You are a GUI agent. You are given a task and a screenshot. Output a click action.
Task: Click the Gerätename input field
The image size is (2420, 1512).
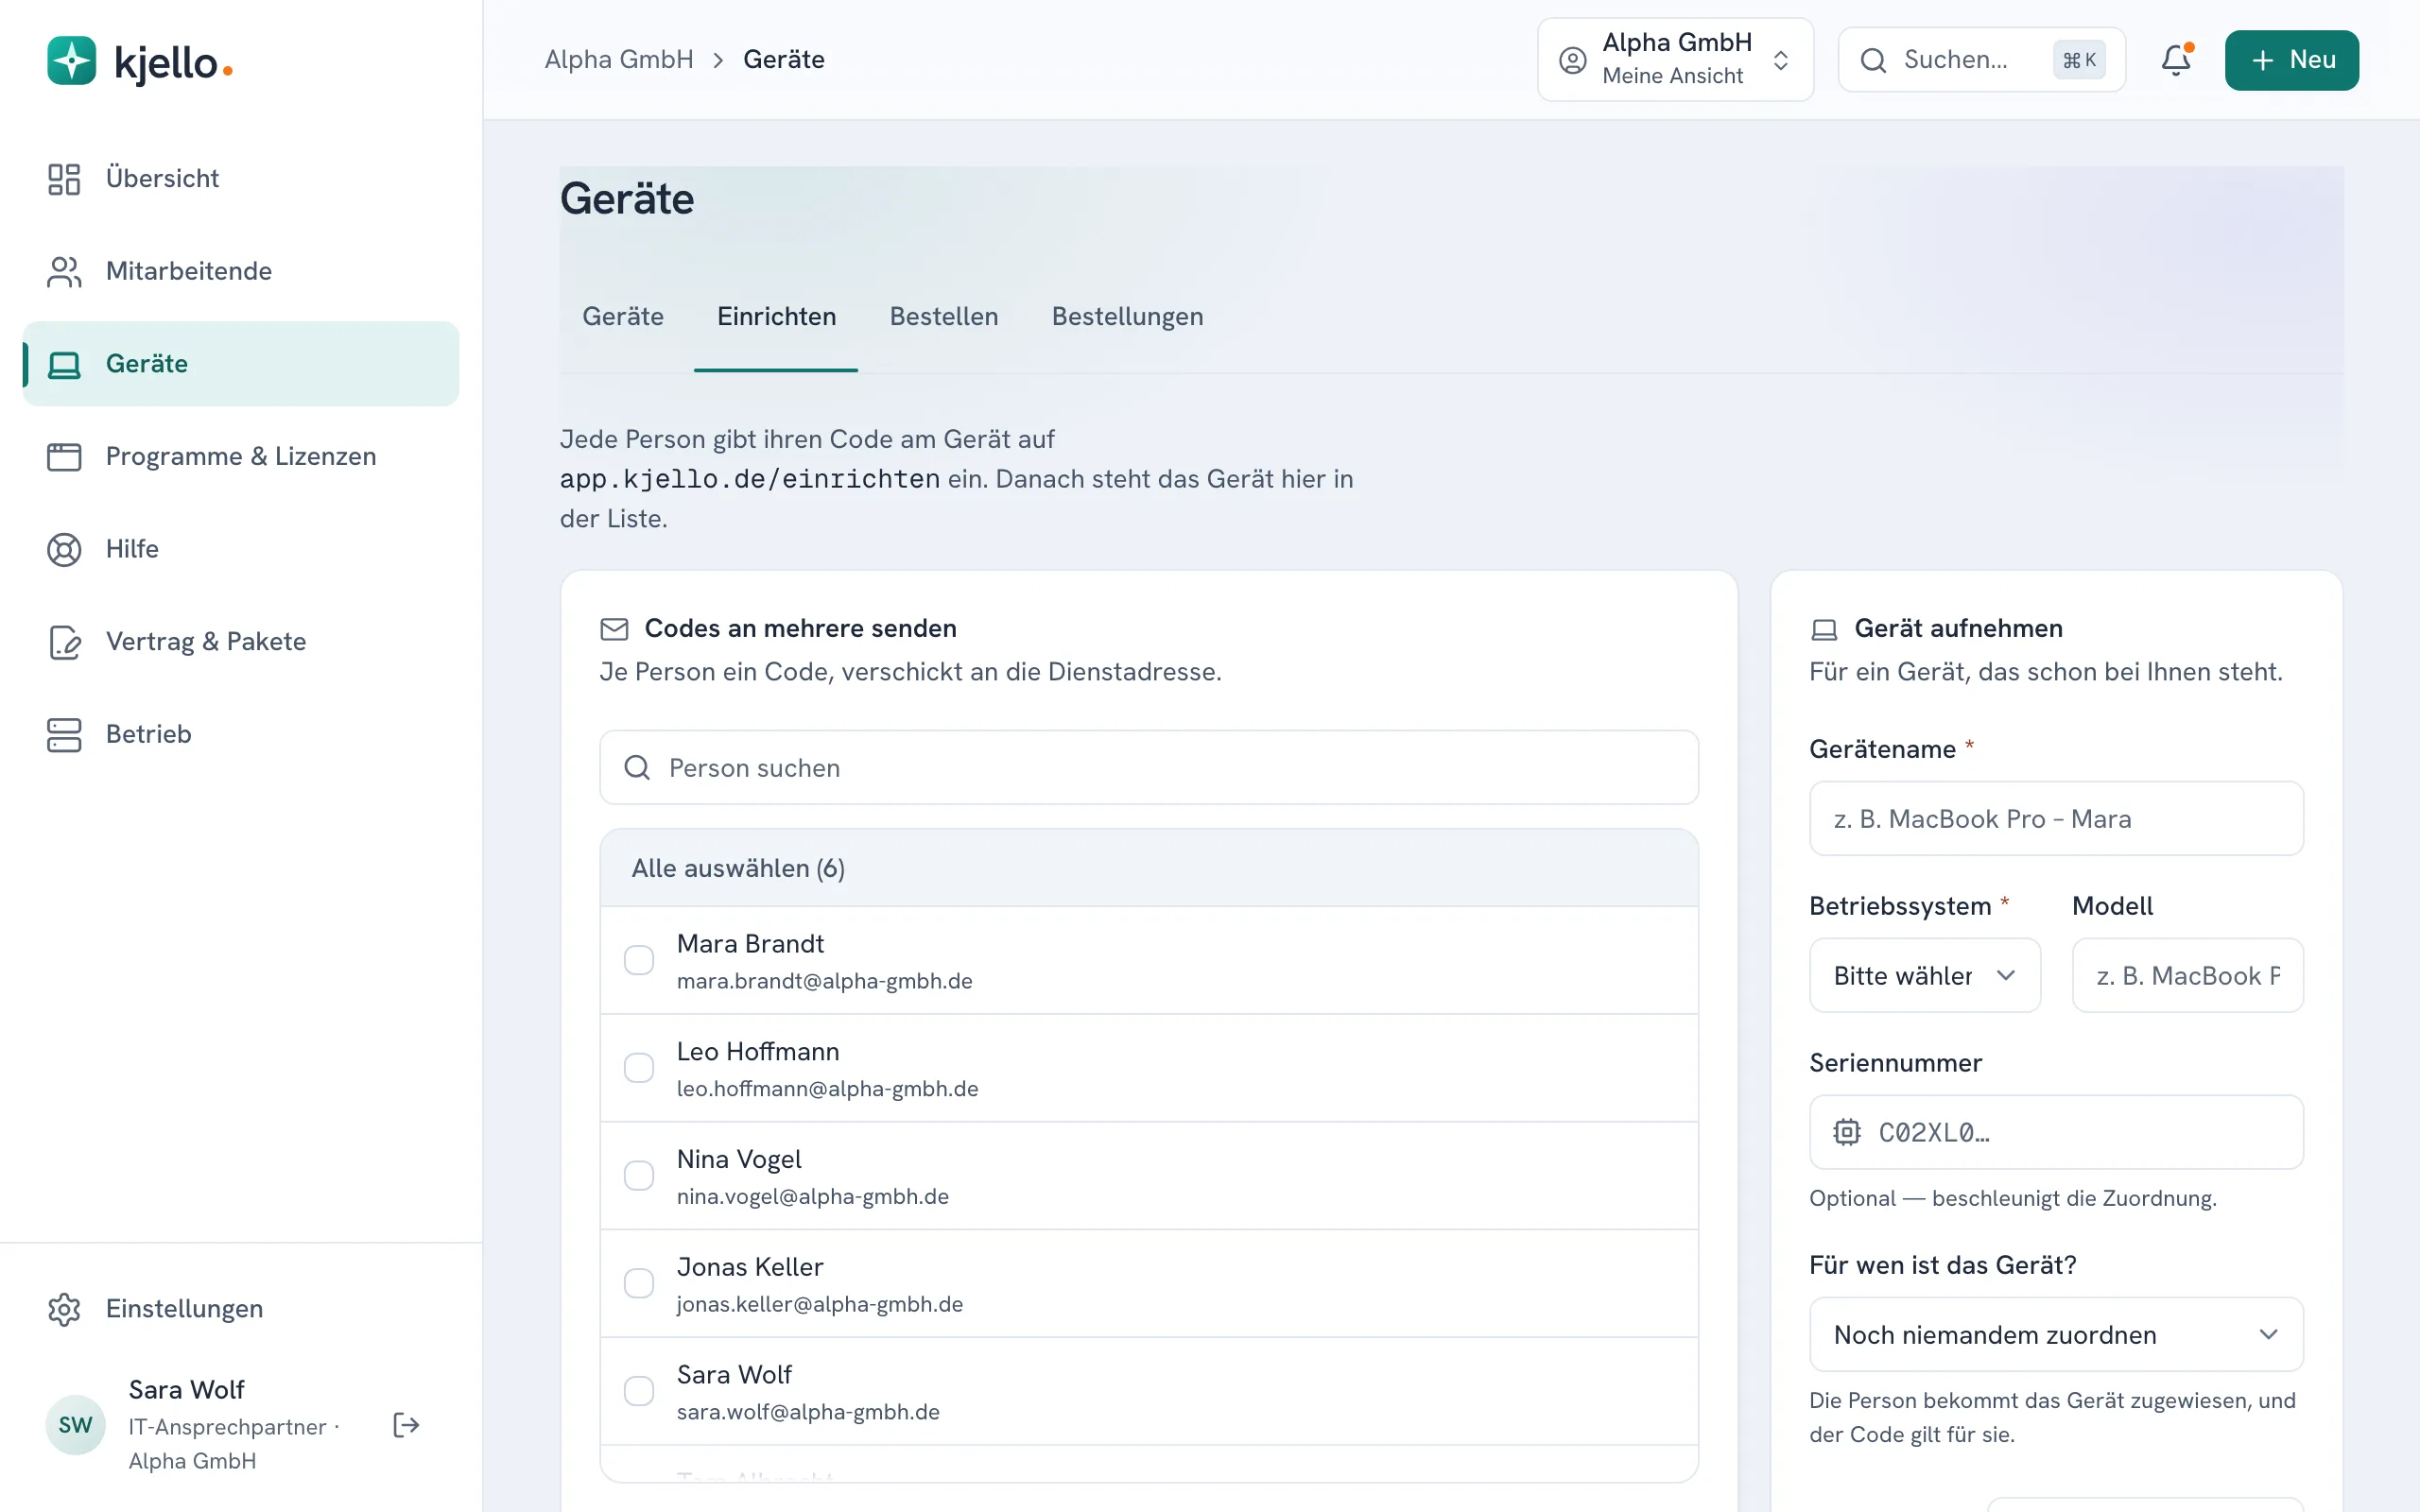pos(2056,818)
